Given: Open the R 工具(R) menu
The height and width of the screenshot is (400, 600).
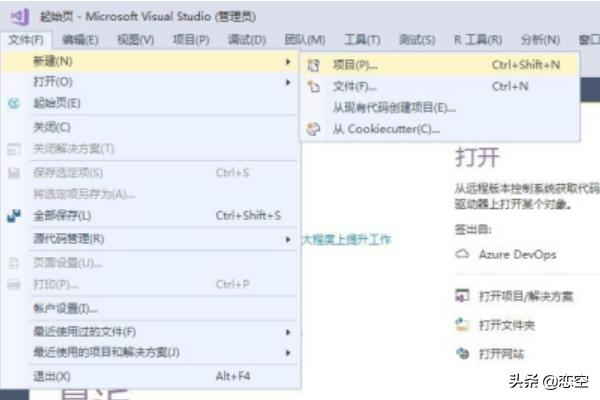Looking at the screenshot, I should coord(478,39).
